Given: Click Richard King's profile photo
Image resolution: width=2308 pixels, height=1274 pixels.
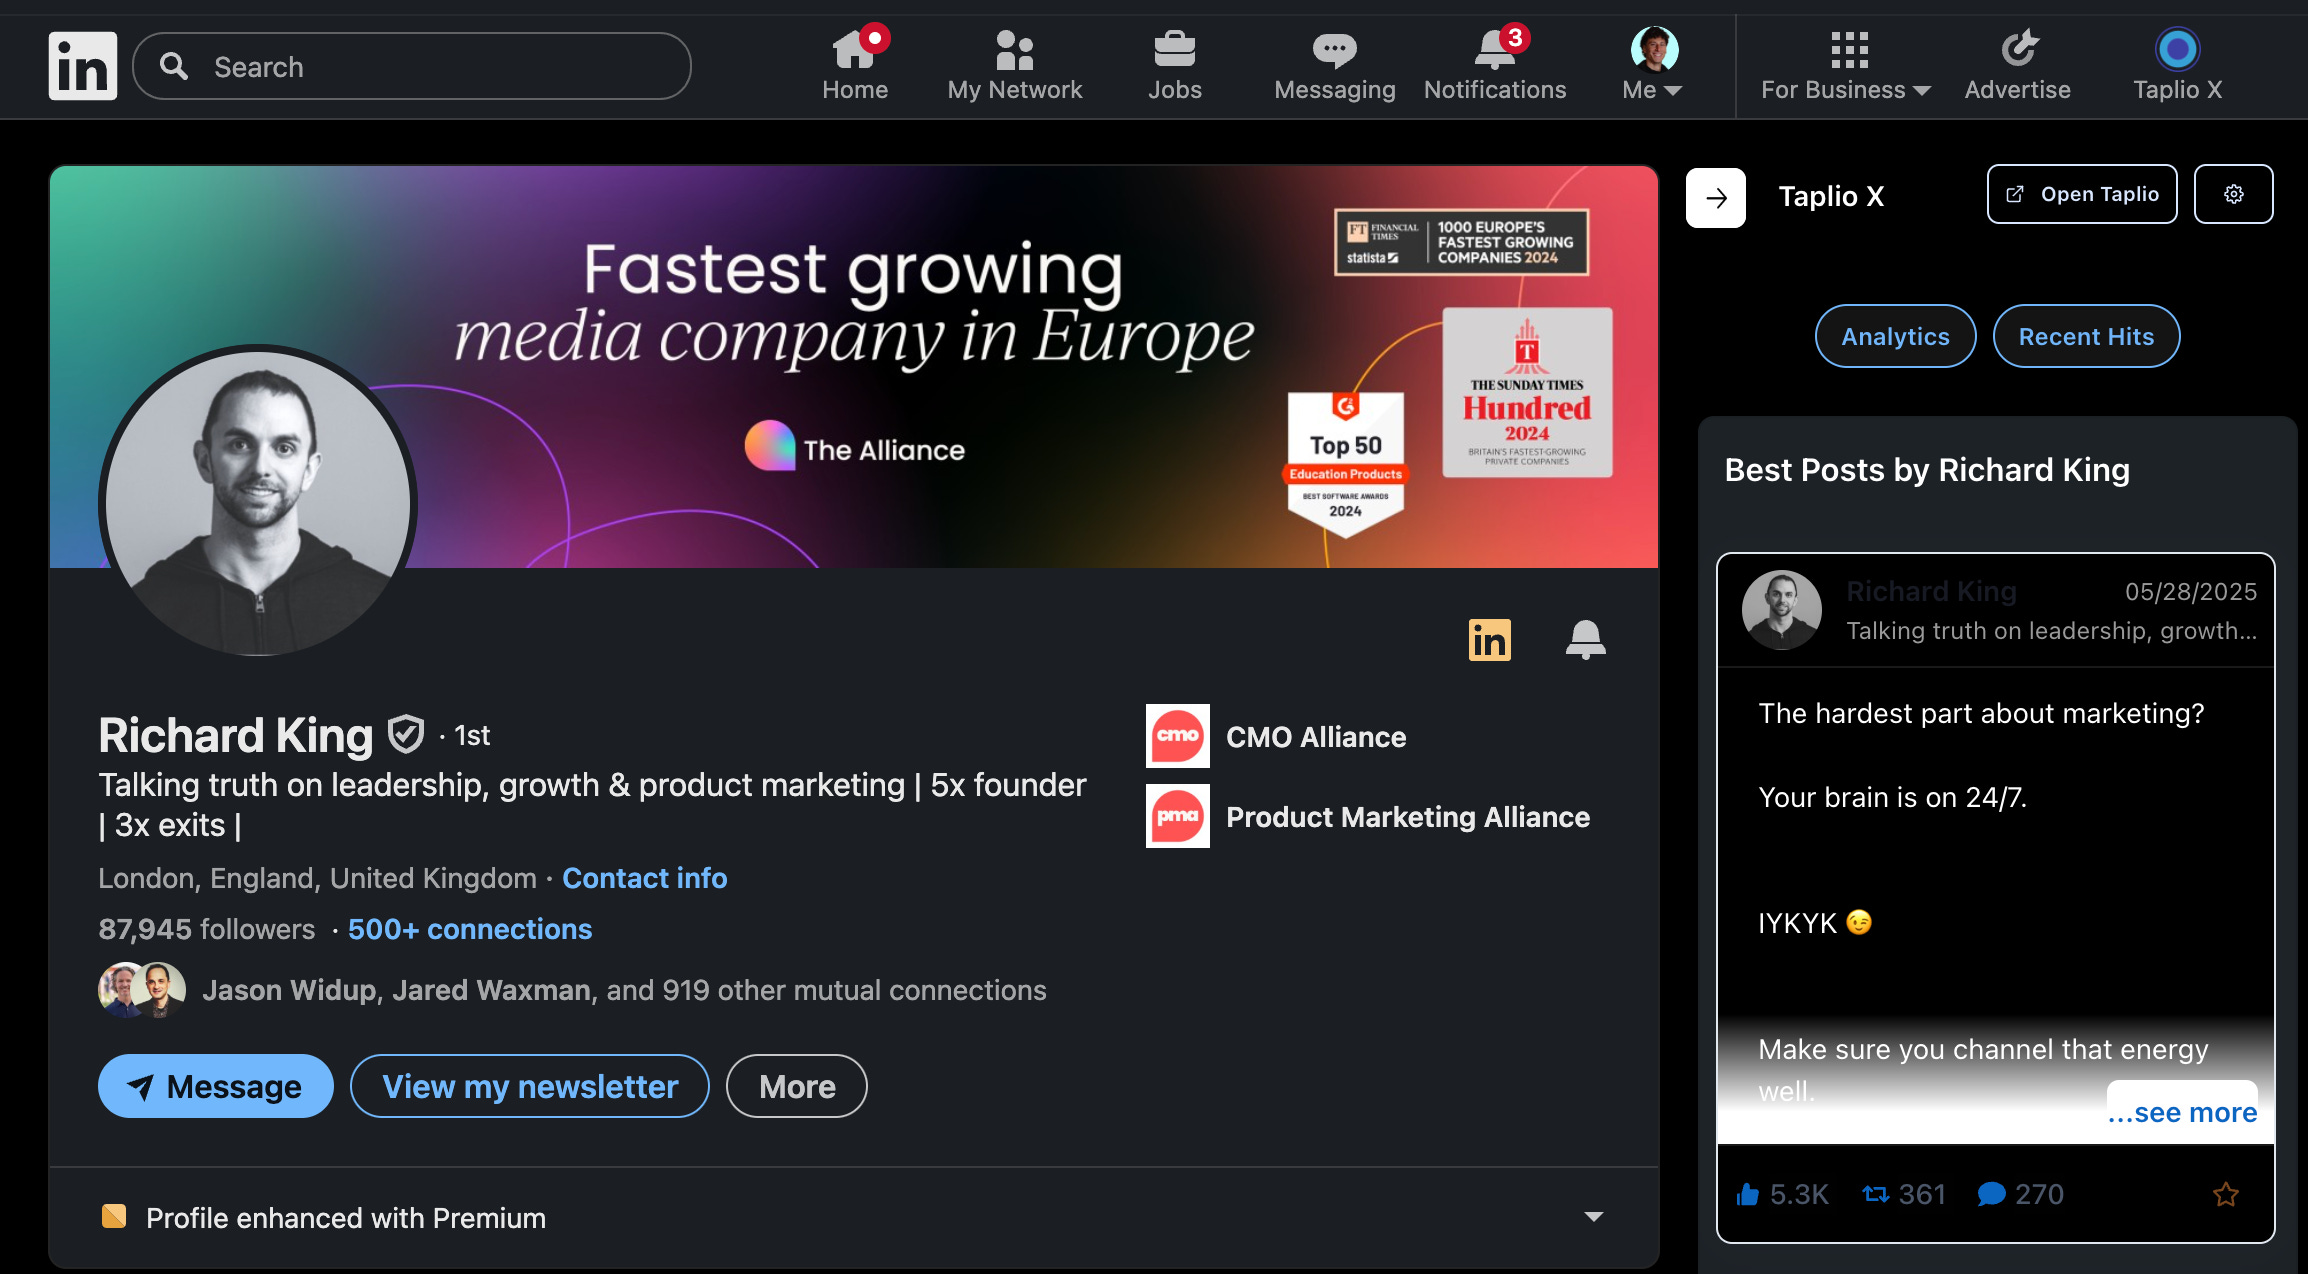Looking at the screenshot, I should coord(258,502).
